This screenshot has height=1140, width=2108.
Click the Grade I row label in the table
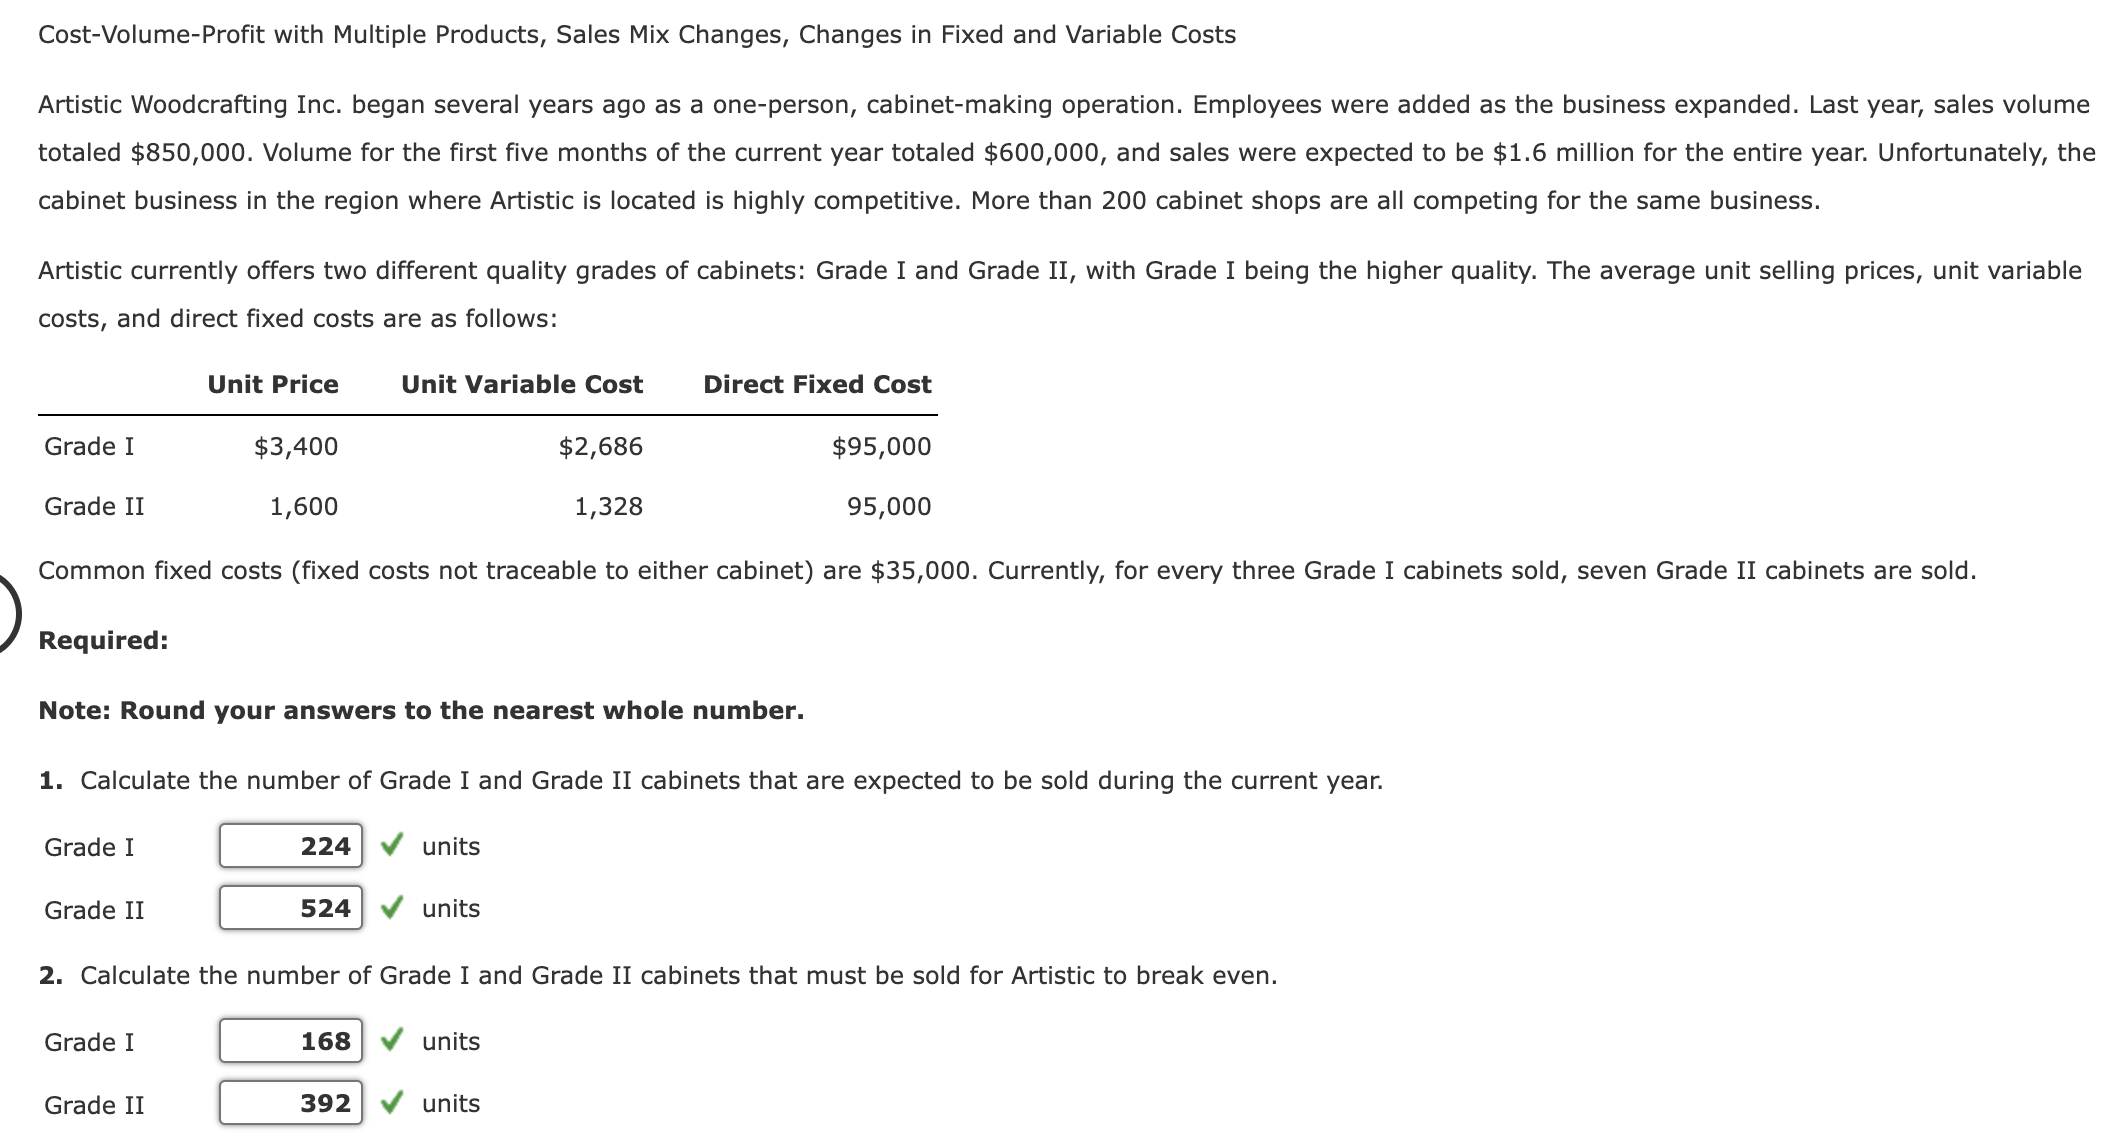pos(88,446)
